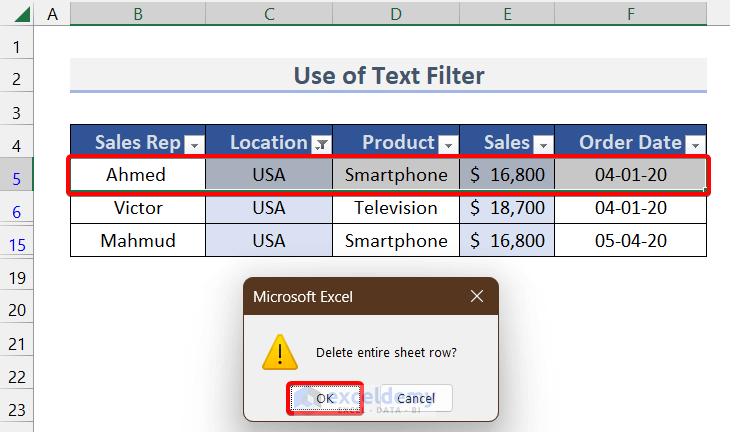Open the Product filter dropdown
Image resolution: width=730 pixels, height=432 pixels.
point(448,144)
